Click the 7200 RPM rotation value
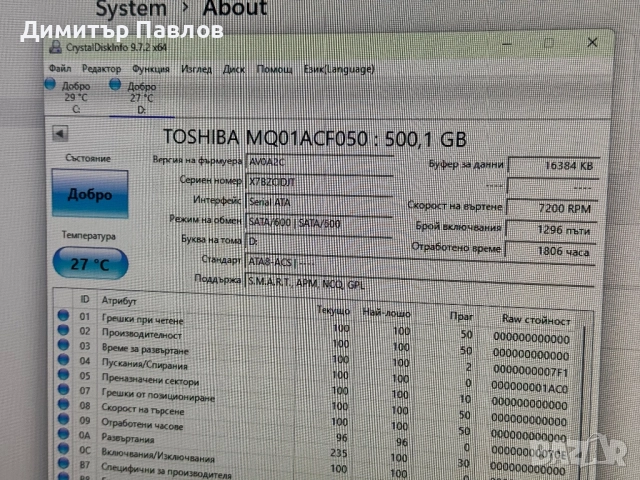The image size is (640, 480). (x=553, y=209)
